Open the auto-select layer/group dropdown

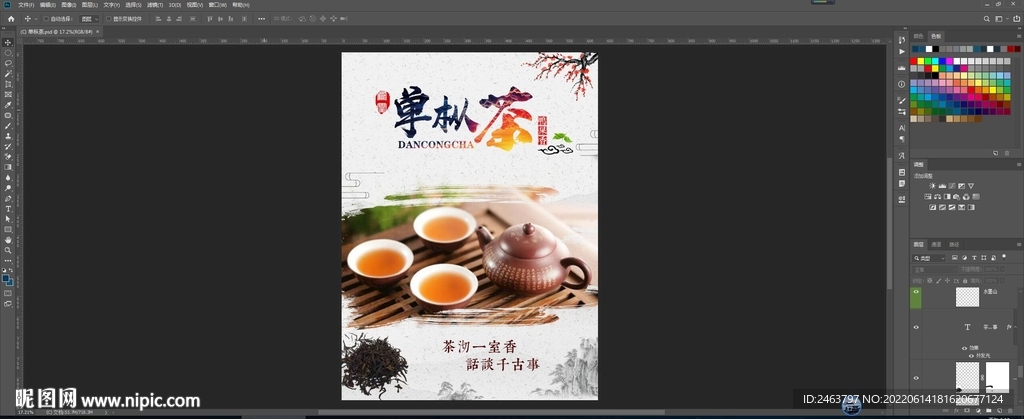click(89, 19)
